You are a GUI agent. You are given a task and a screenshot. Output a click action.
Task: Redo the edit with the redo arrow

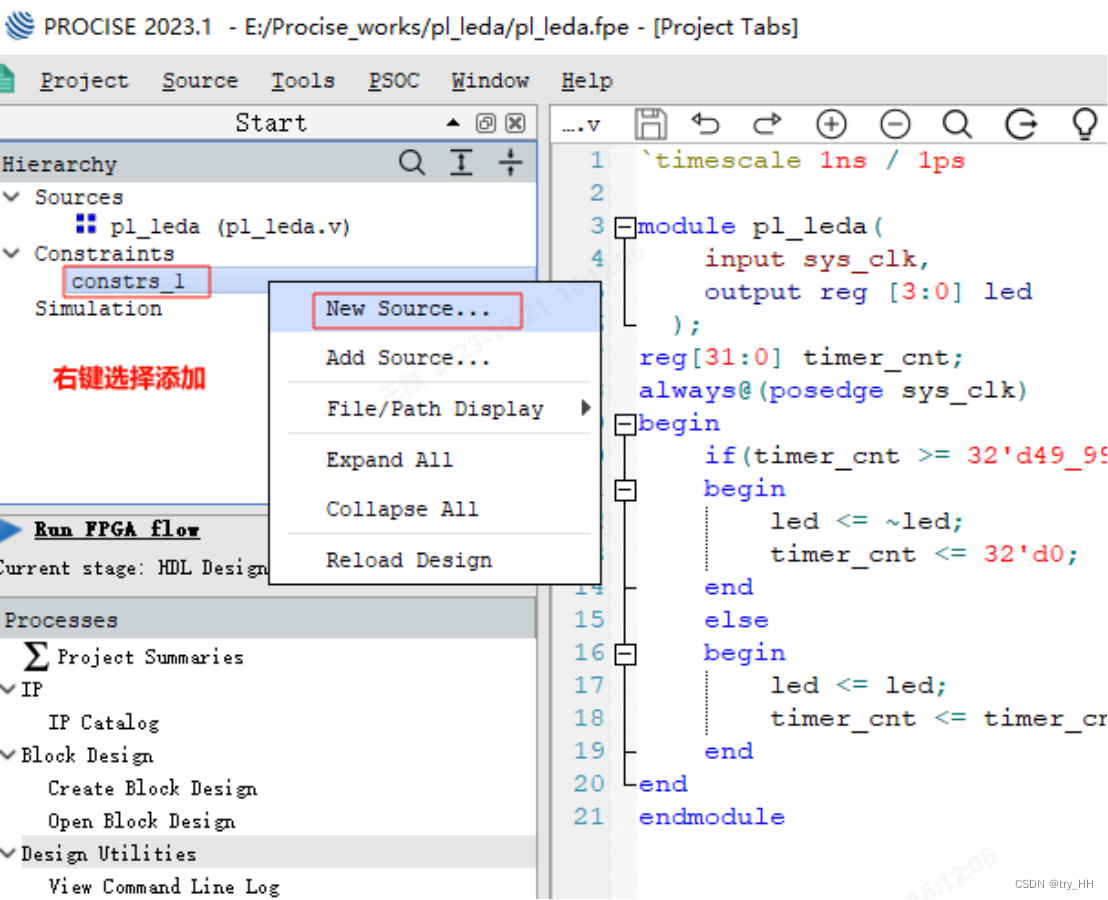pos(767,124)
